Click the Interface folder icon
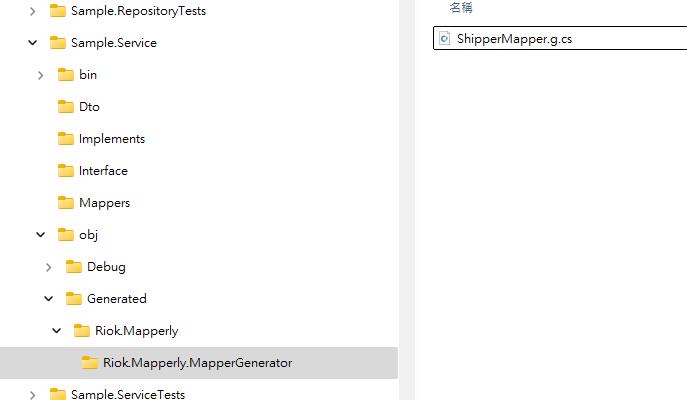Image resolution: width=687 pixels, height=400 pixels. click(x=66, y=171)
